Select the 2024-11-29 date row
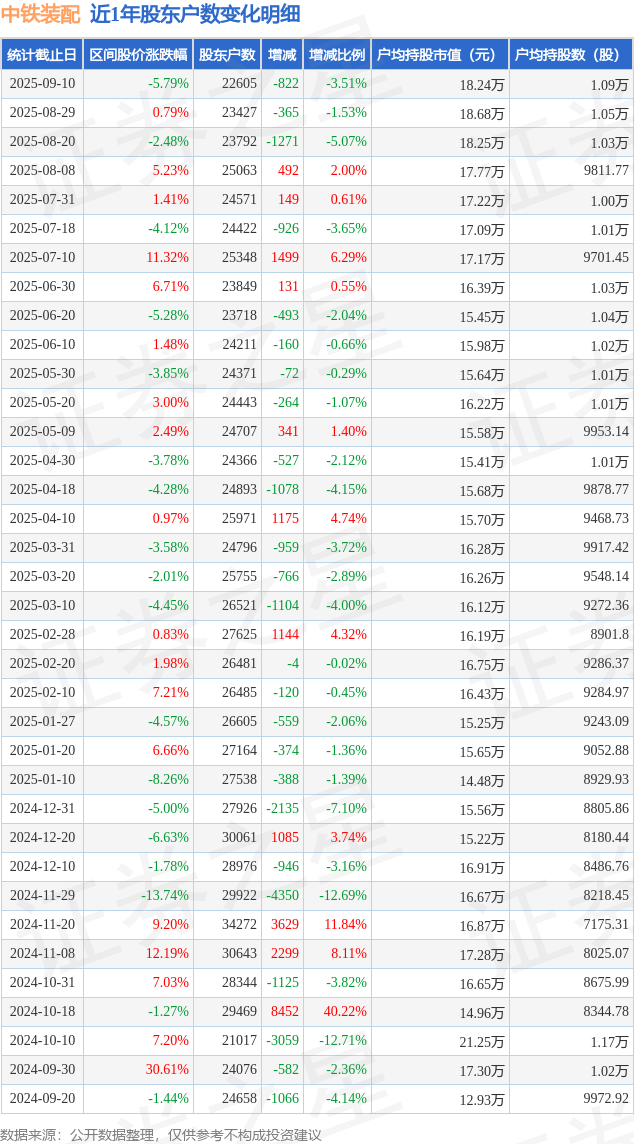This screenshot has width=634, height=1144. click(x=317, y=896)
